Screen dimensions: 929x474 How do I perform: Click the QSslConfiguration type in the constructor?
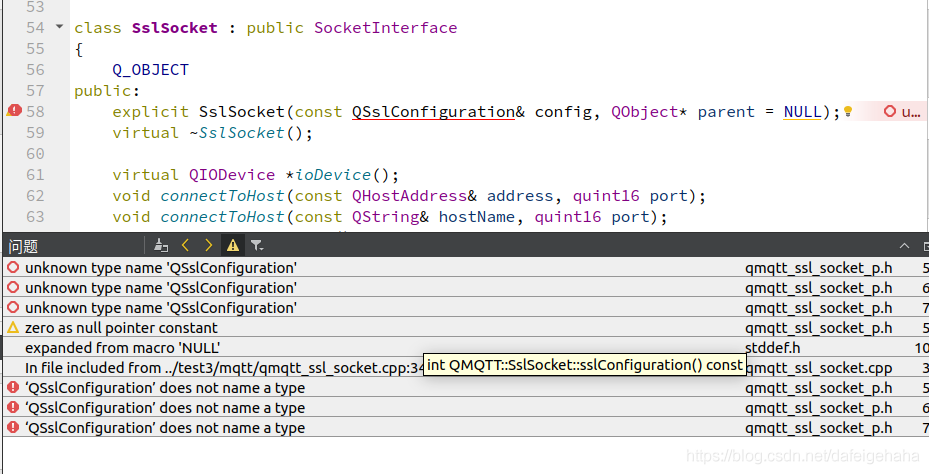click(x=433, y=112)
